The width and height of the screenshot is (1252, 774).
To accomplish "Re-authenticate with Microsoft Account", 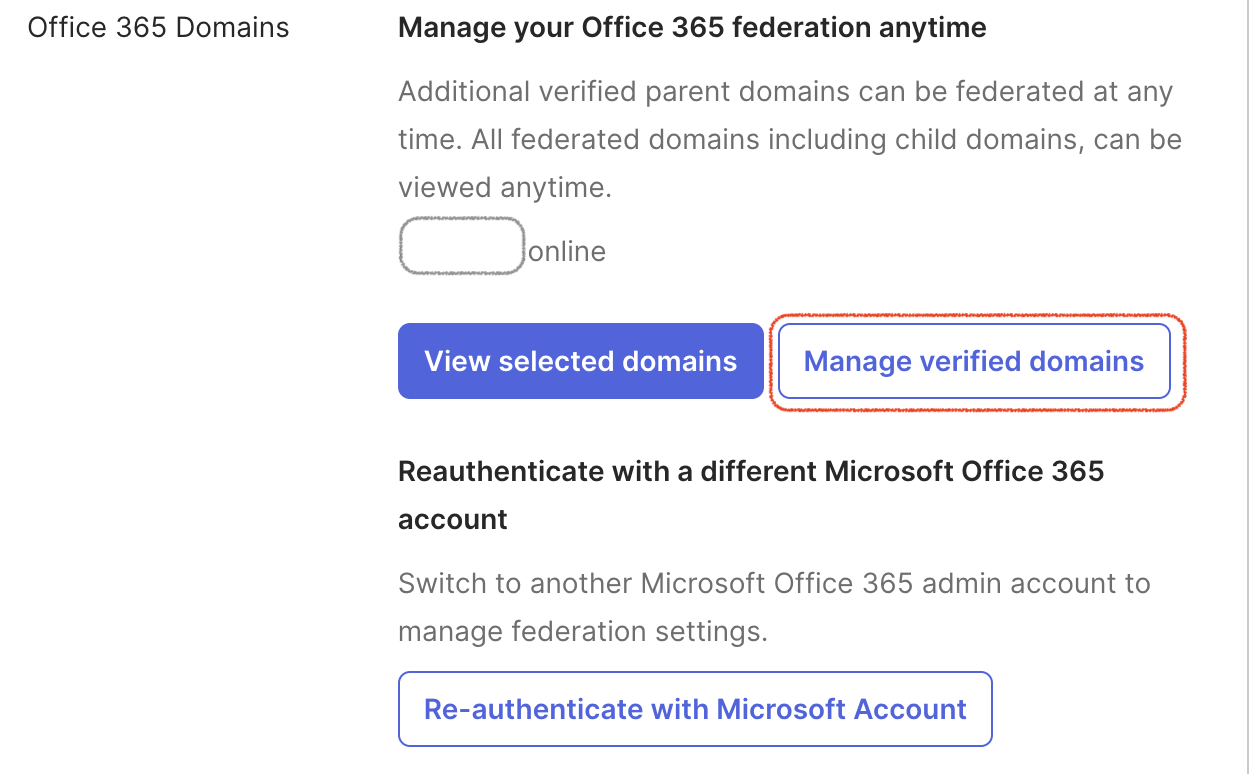I will (695, 709).
